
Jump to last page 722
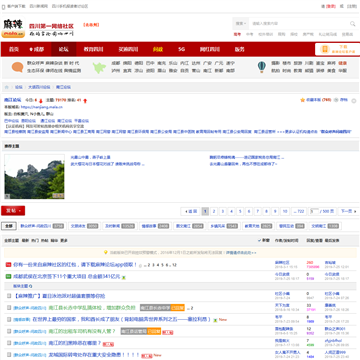click(299, 211)
